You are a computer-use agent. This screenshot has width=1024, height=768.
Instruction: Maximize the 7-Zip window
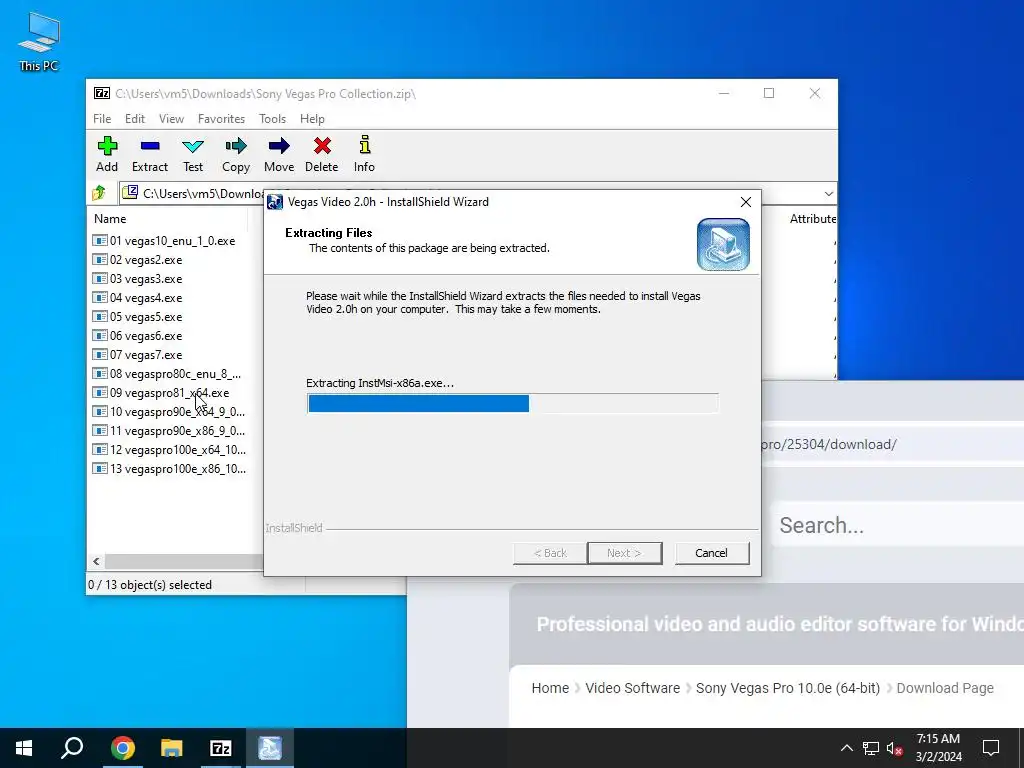[769, 93]
